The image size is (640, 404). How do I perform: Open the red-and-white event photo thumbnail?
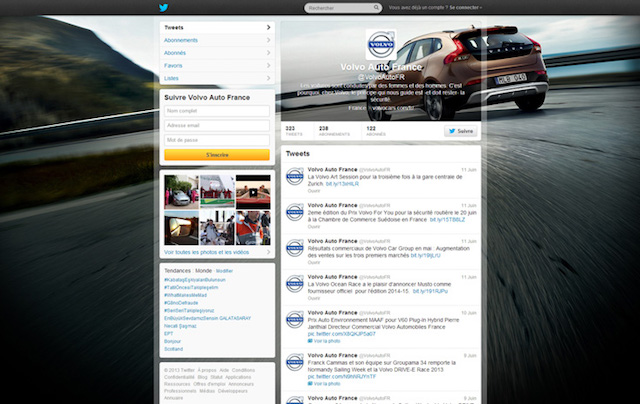click(217, 192)
